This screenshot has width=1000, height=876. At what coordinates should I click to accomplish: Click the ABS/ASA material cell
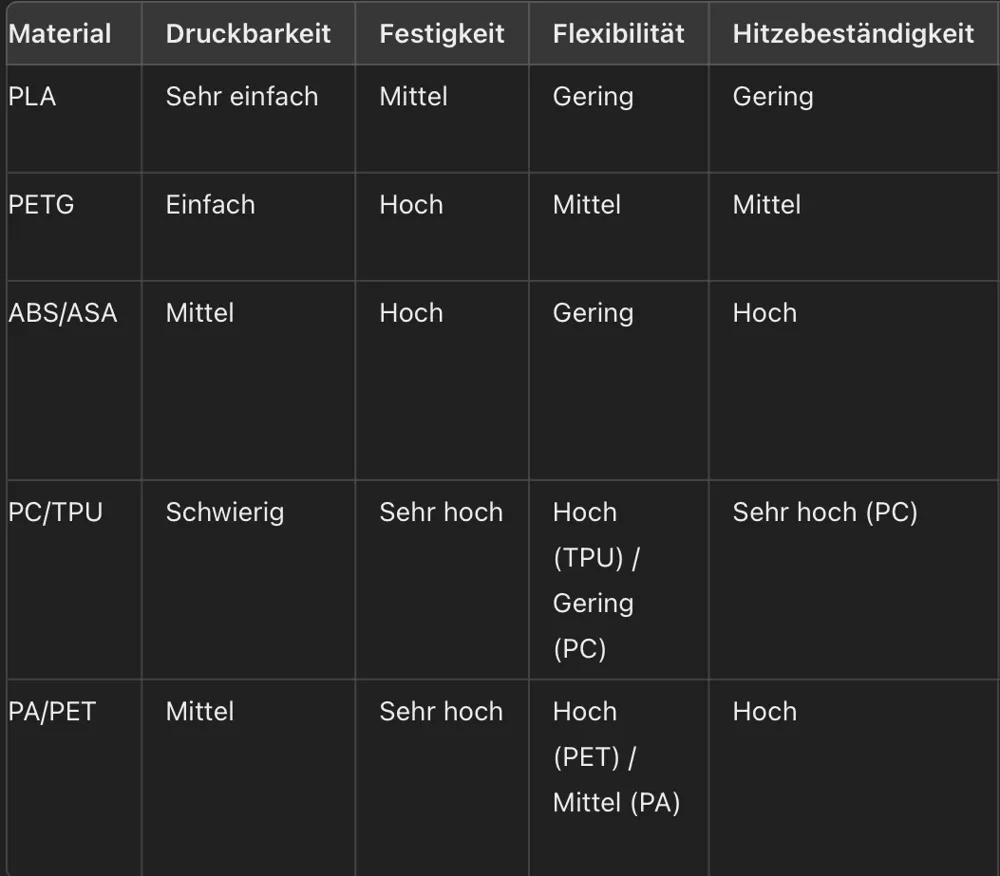point(74,381)
